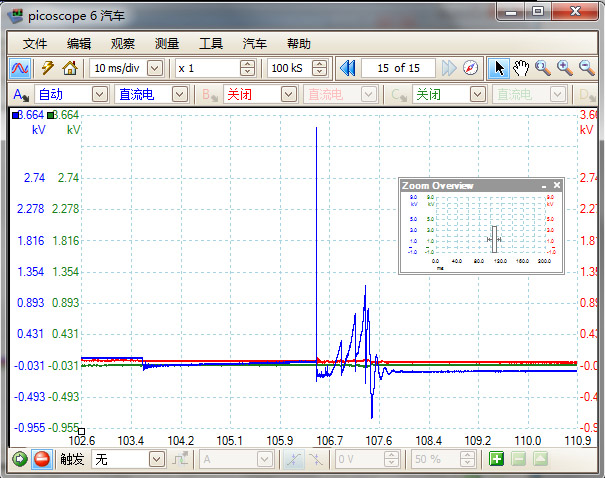Click the zoom in magnifier icon
Image resolution: width=605 pixels, height=478 pixels.
(x=564, y=68)
